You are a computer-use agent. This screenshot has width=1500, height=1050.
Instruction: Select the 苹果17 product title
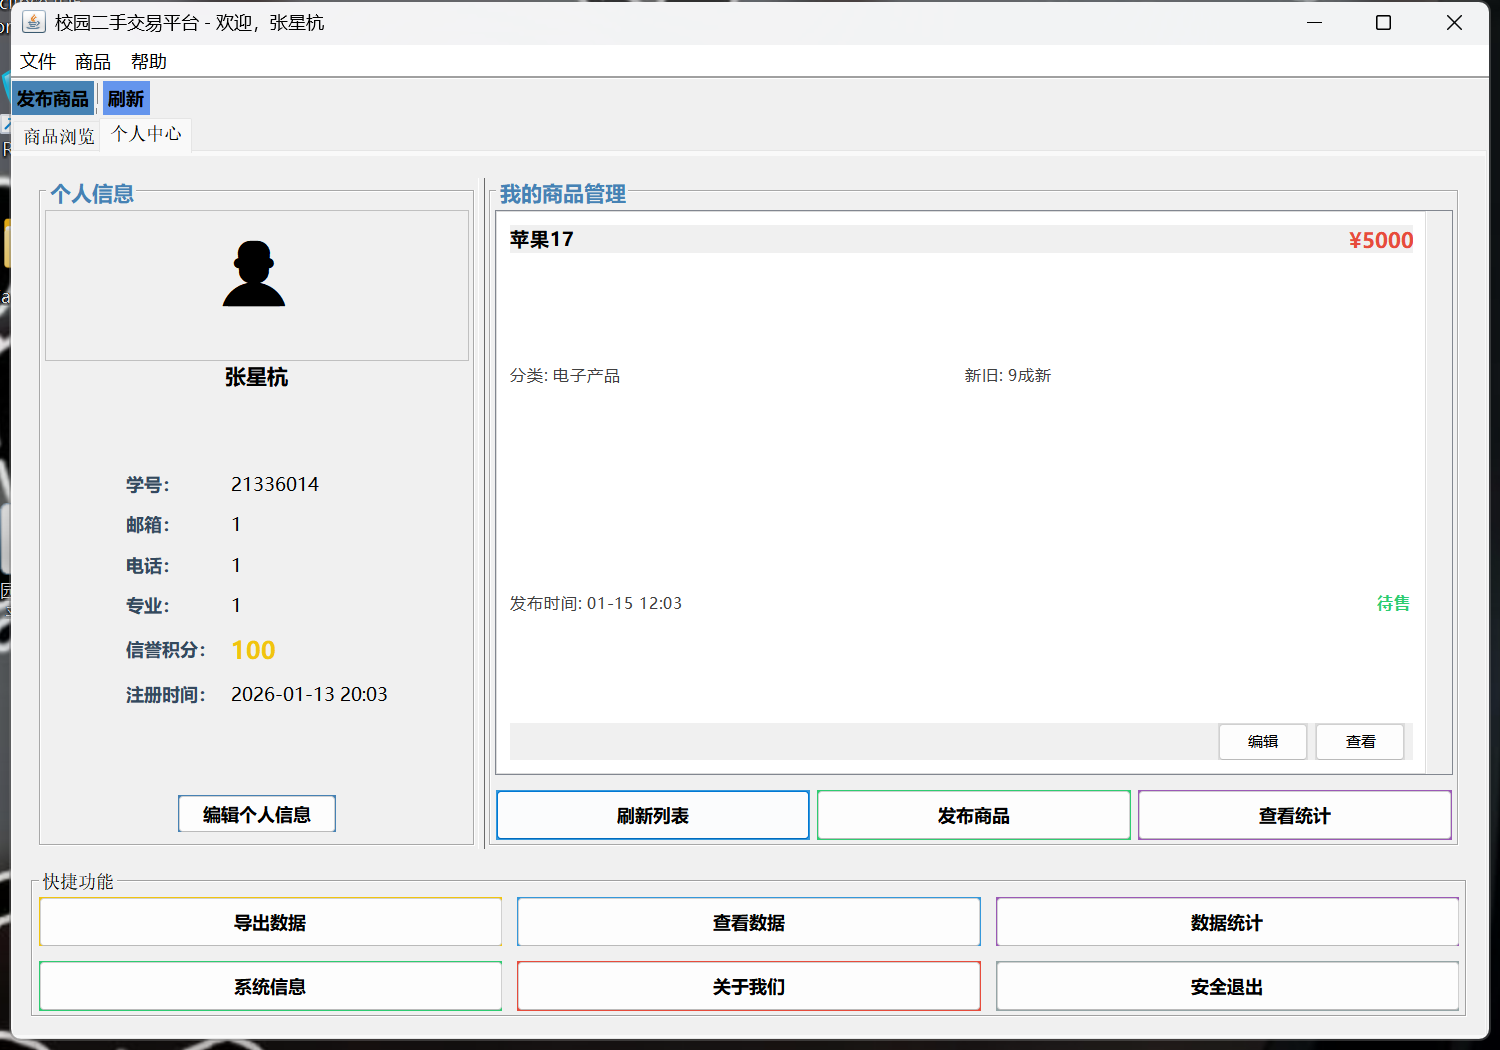(x=542, y=239)
